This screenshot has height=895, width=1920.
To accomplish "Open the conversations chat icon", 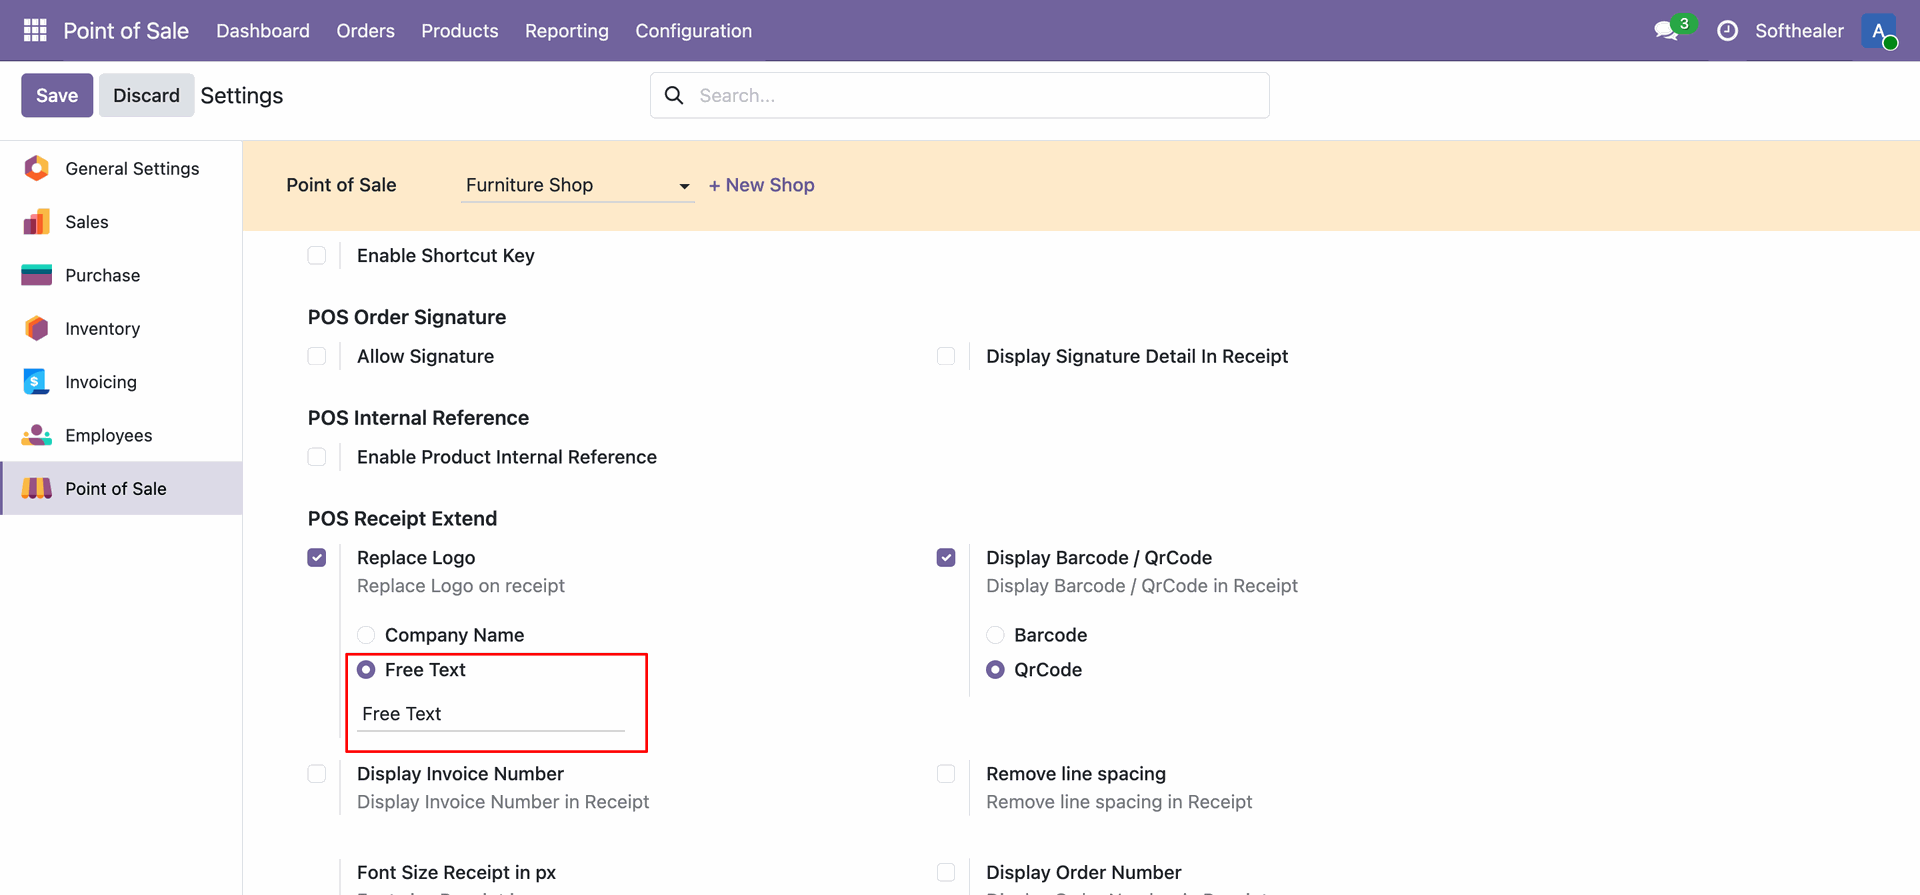I will [x=1666, y=31].
